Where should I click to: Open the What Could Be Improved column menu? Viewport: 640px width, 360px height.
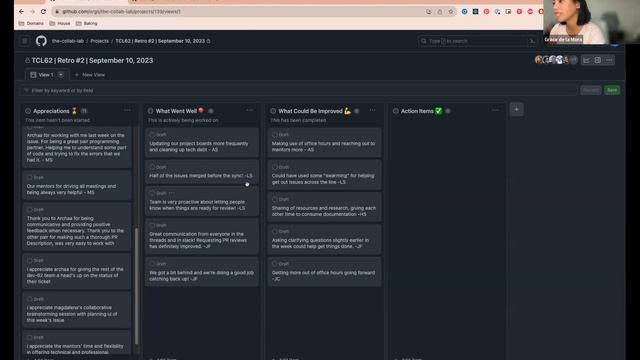[x=372, y=110]
